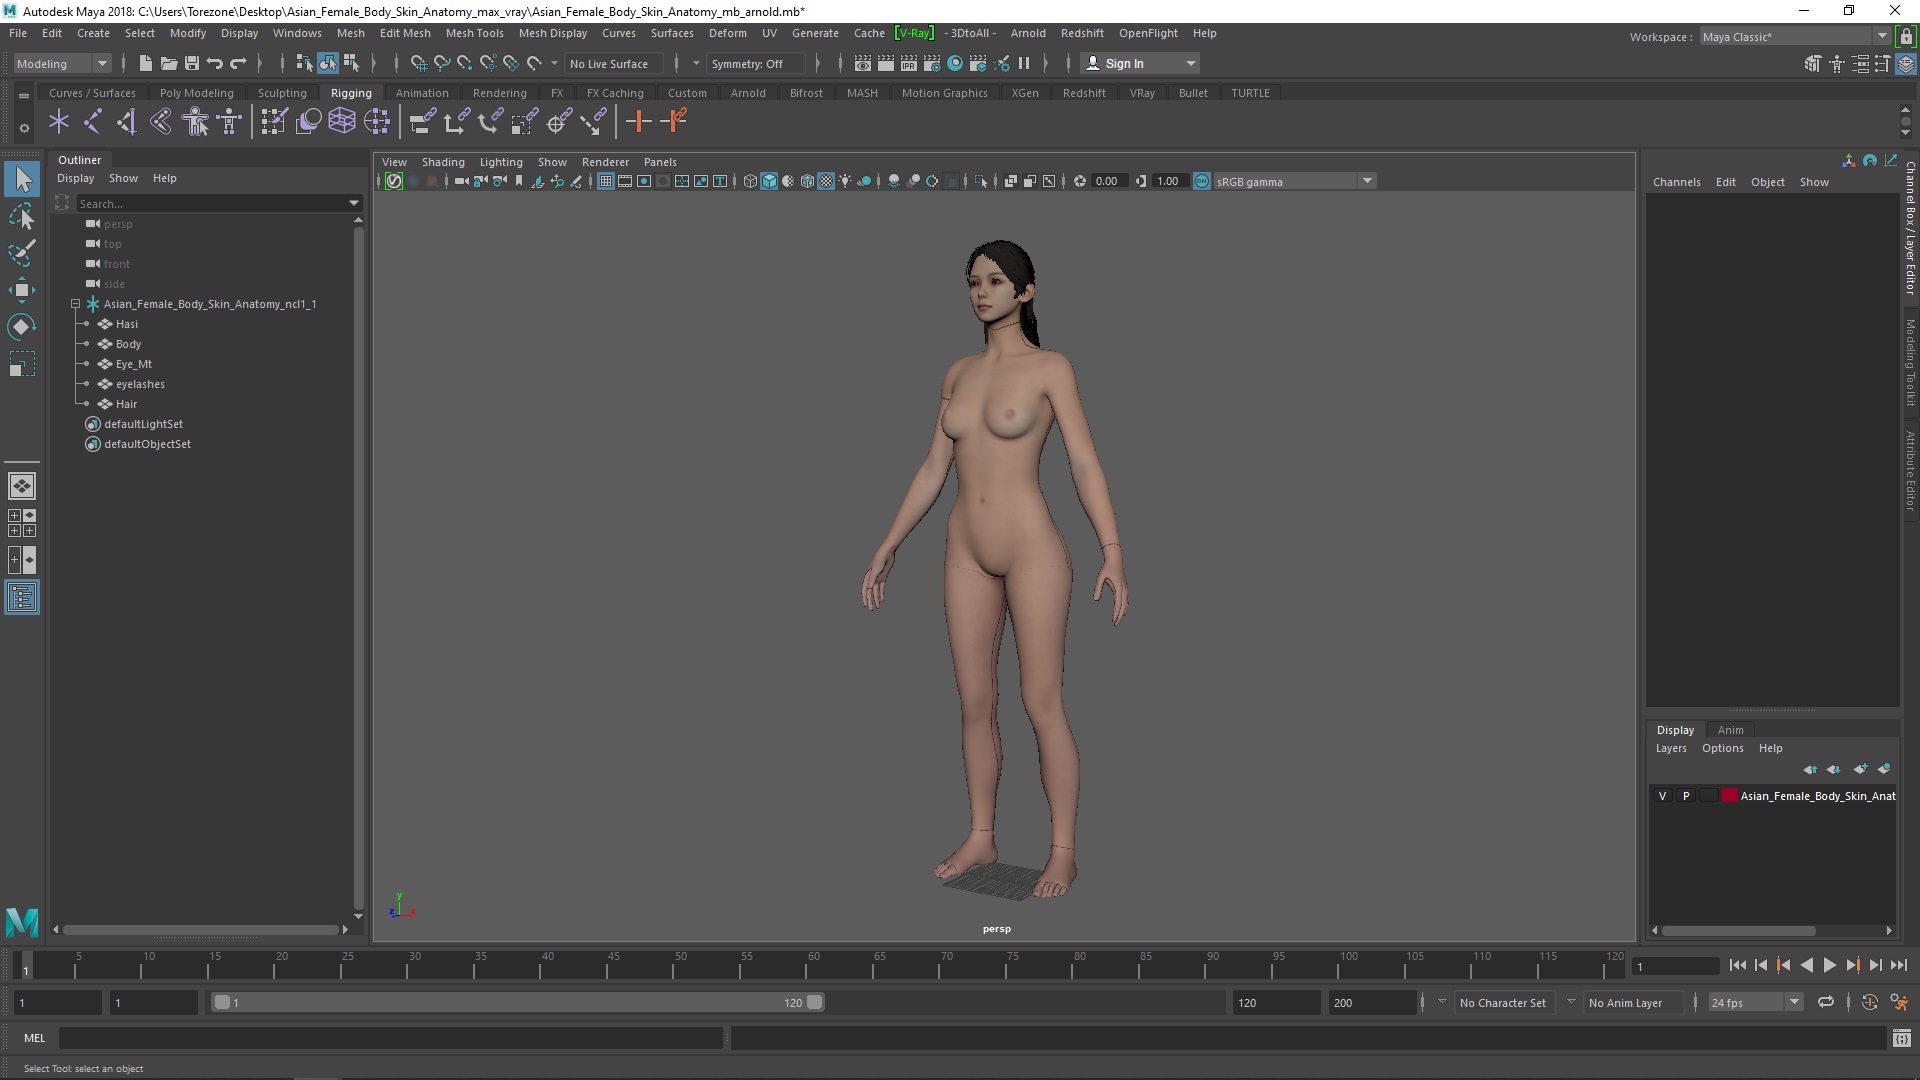Click Save Scene icon

(192, 63)
